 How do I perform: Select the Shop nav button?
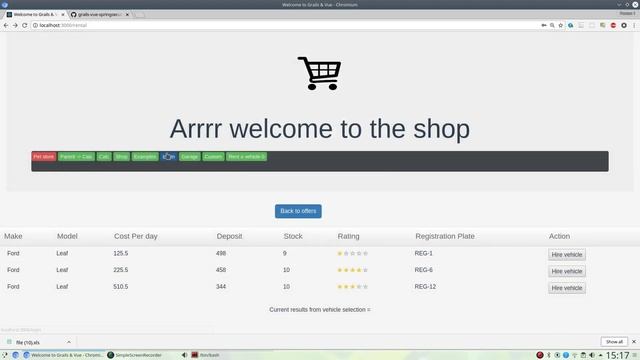coord(121,157)
